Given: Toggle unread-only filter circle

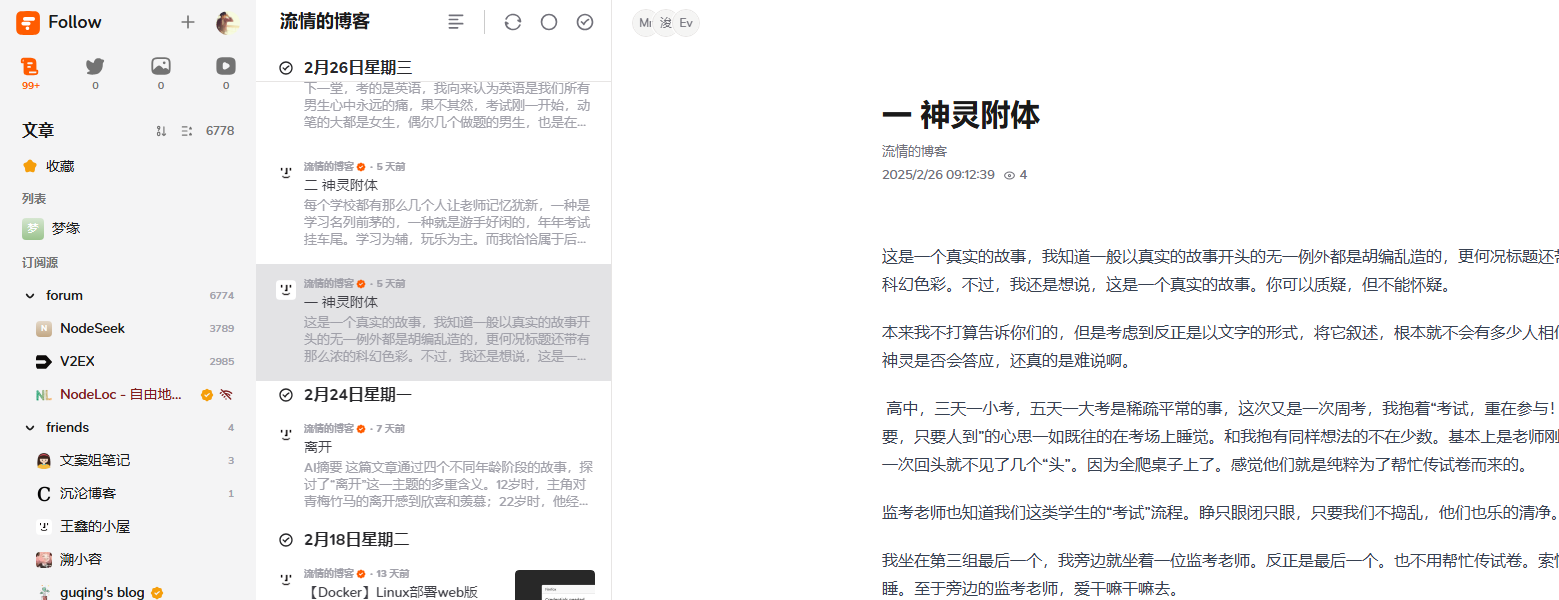Looking at the screenshot, I should point(549,22).
